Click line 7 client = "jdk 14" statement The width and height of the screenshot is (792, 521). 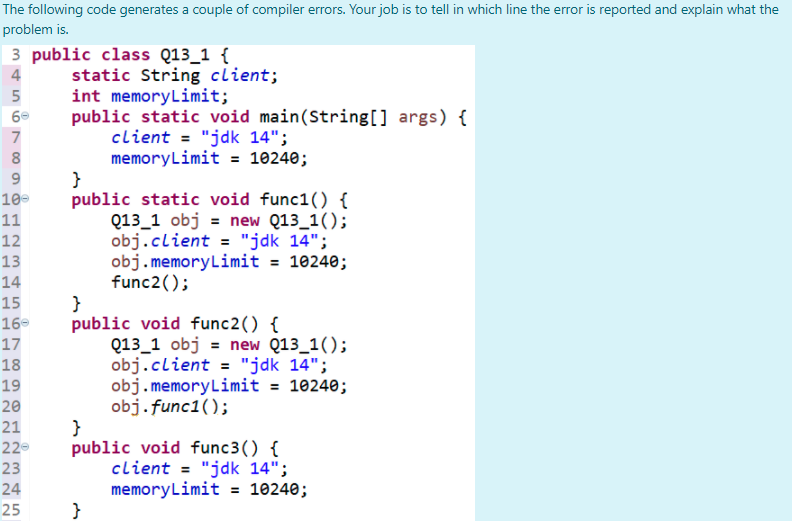tap(200, 137)
